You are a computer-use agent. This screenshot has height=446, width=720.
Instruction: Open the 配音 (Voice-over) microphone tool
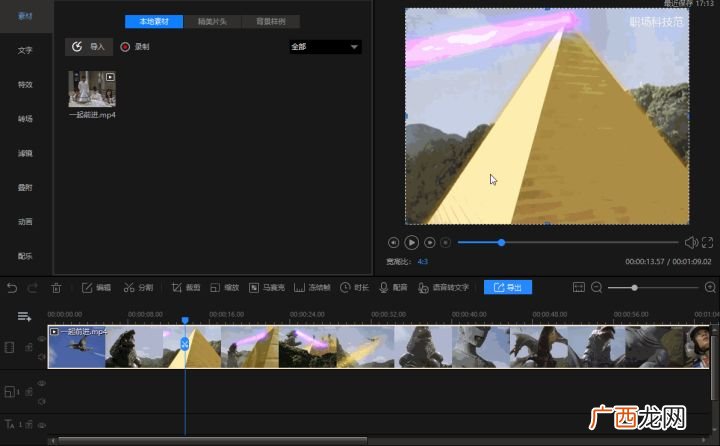[394, 288]
